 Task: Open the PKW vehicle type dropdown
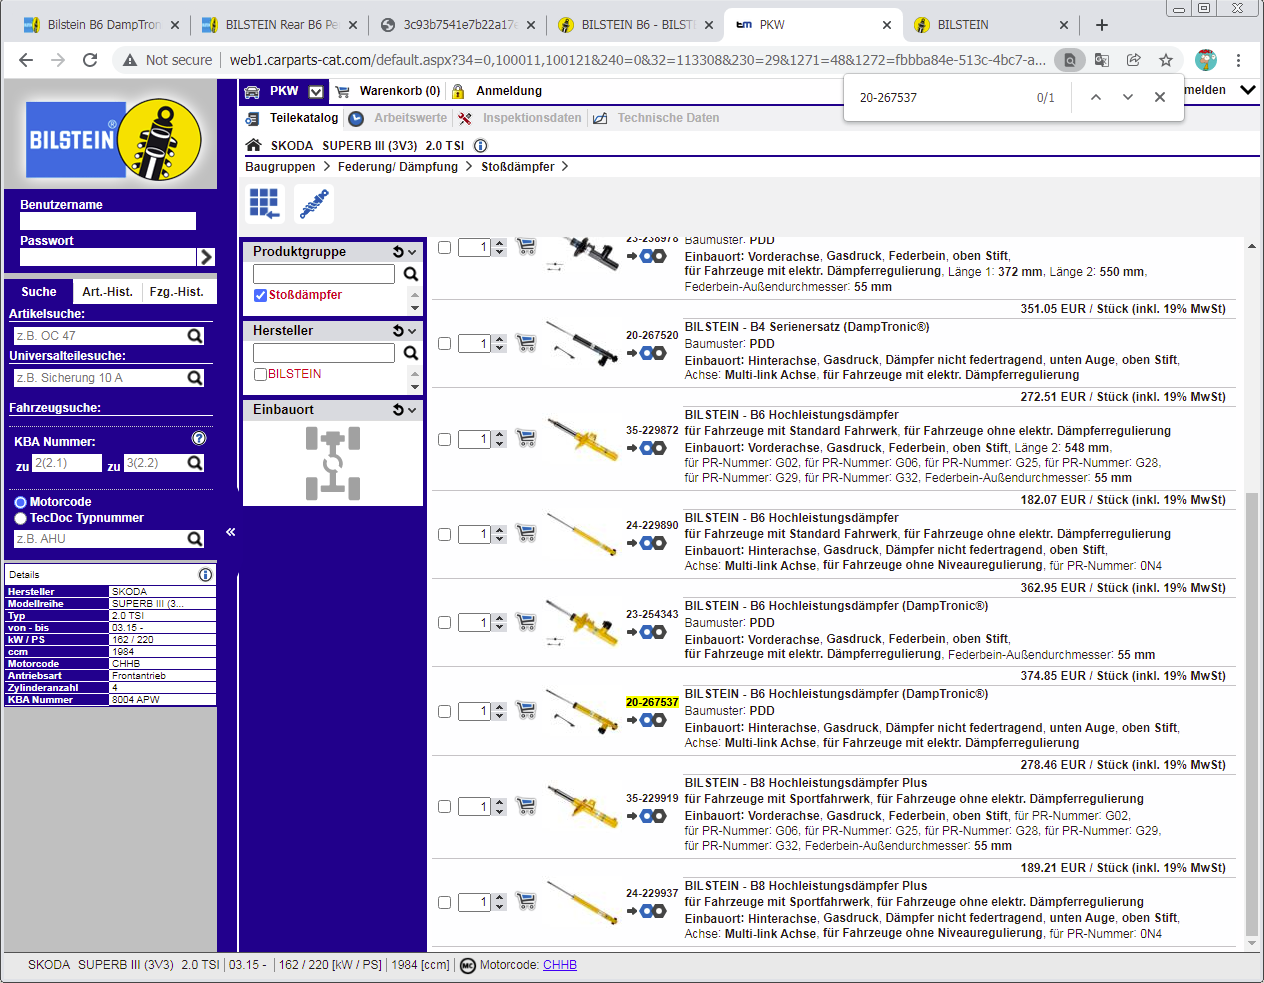click(316, 92)
